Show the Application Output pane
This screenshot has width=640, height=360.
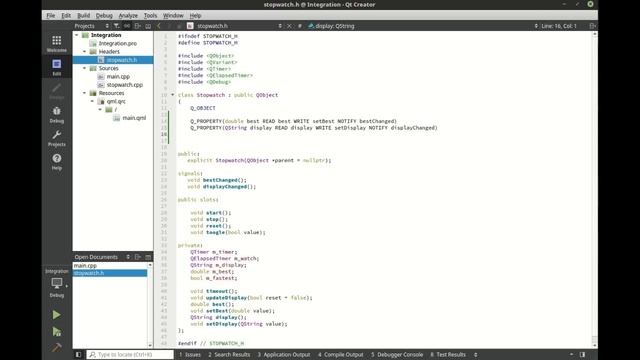[x=284, y=355]
